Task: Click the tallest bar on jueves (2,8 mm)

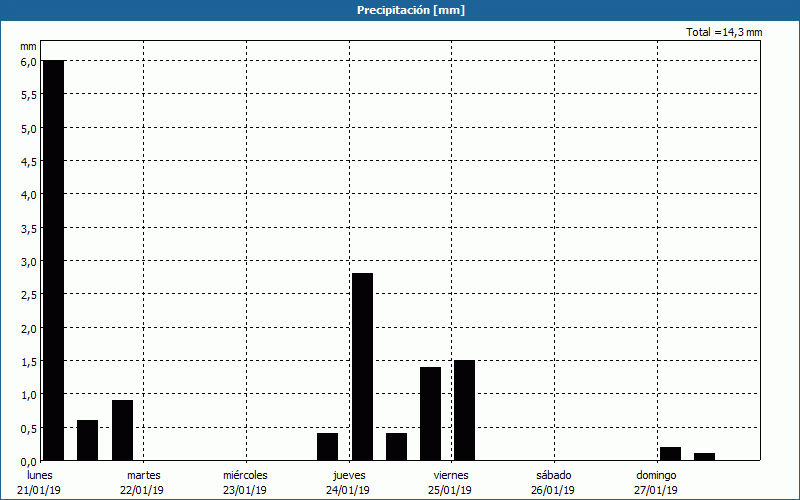Action: [x=362, y=367]
